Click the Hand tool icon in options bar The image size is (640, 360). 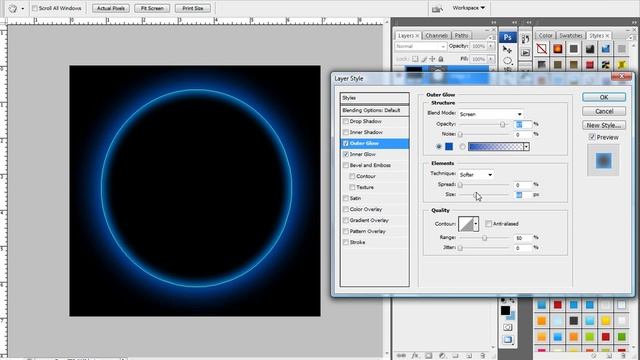[13, 8]
